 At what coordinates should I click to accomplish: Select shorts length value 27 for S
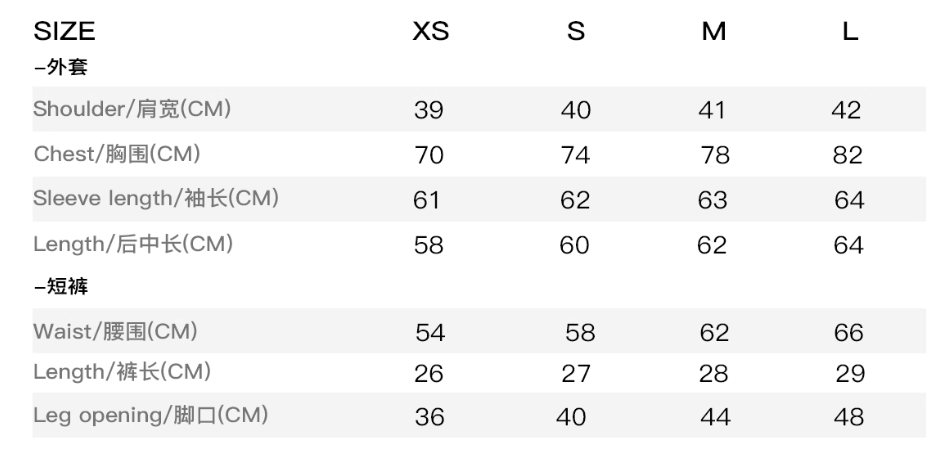click(574, 374)
